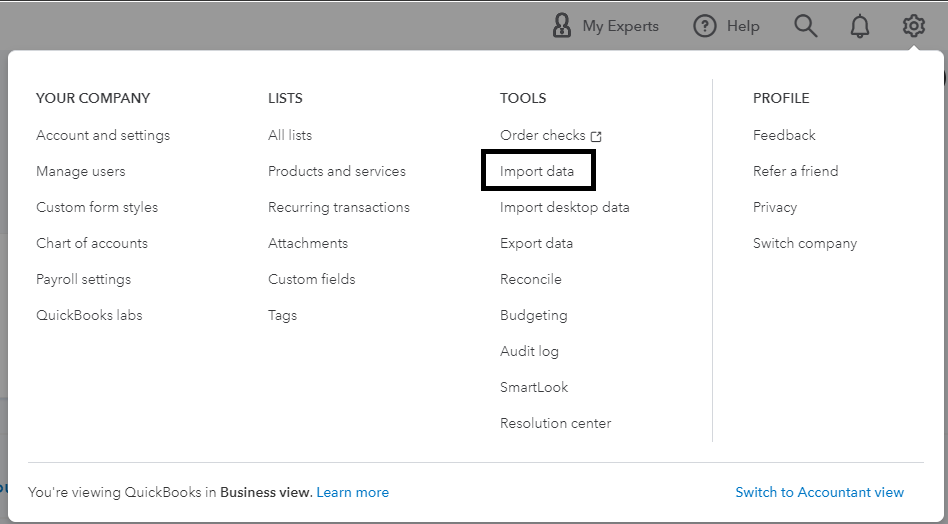This screenshot has width=948, height=524.
Task: Click the Help text label
Action: click(743, 26)
